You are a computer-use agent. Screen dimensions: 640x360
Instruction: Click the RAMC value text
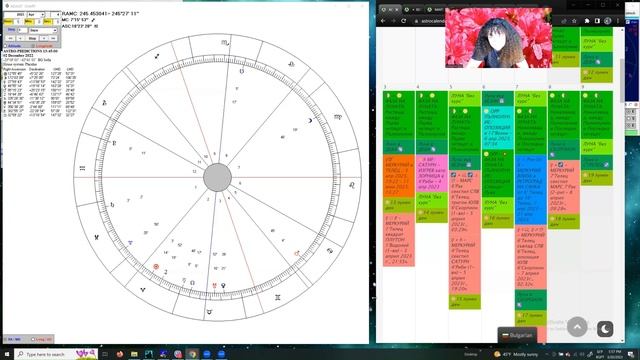[x=100, y=13]
